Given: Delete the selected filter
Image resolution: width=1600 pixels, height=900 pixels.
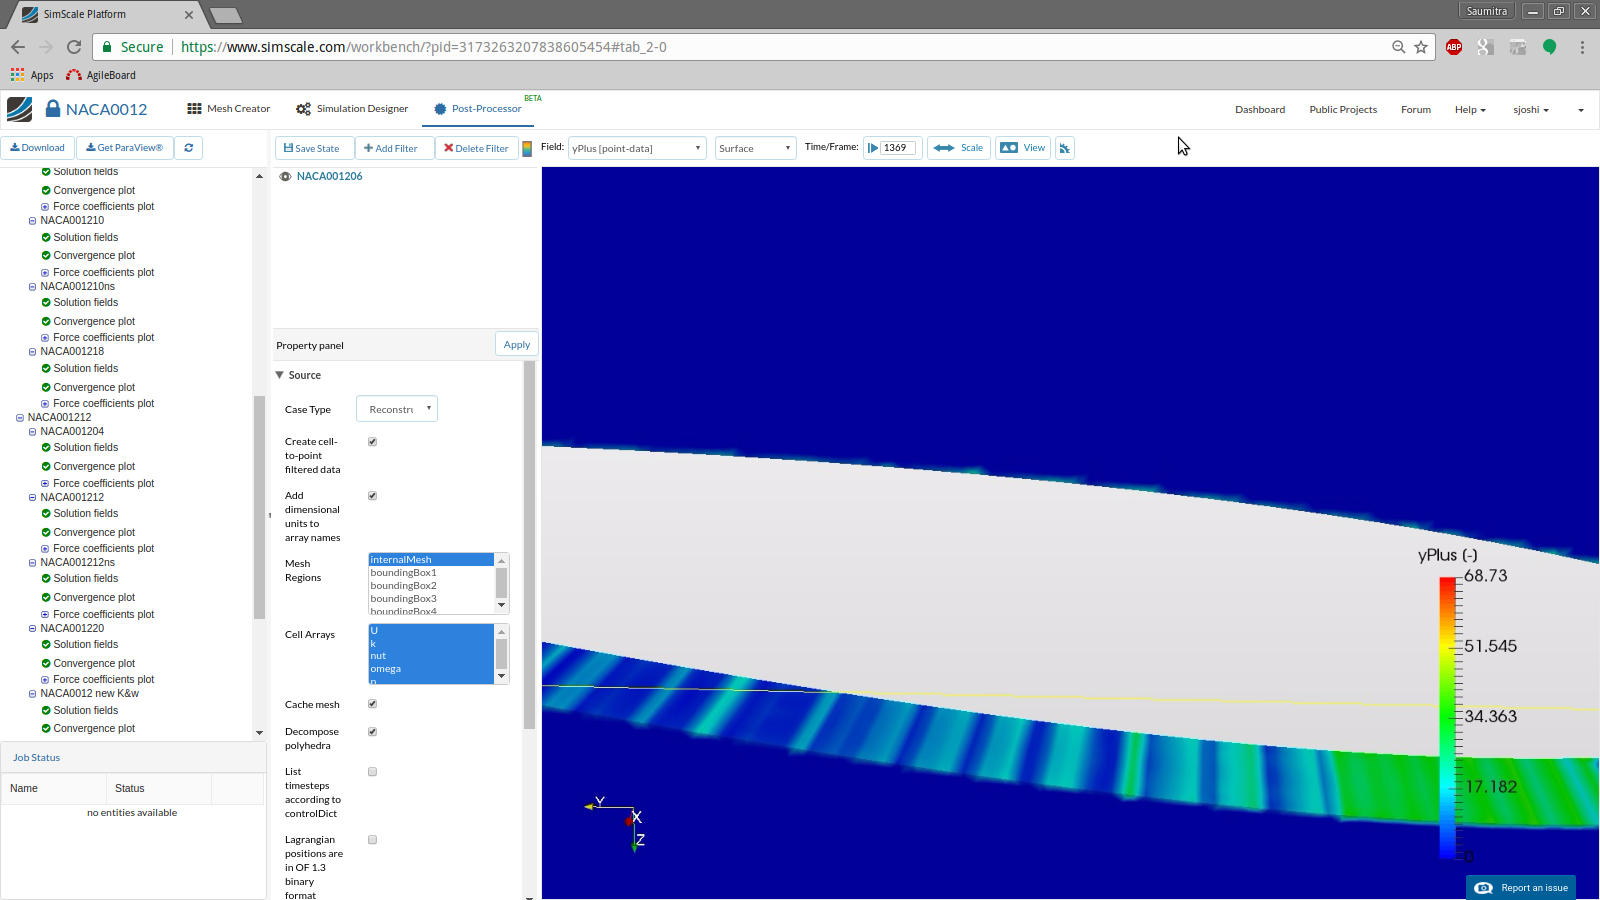Looking at the screenshot, I should tap(476, 148).
